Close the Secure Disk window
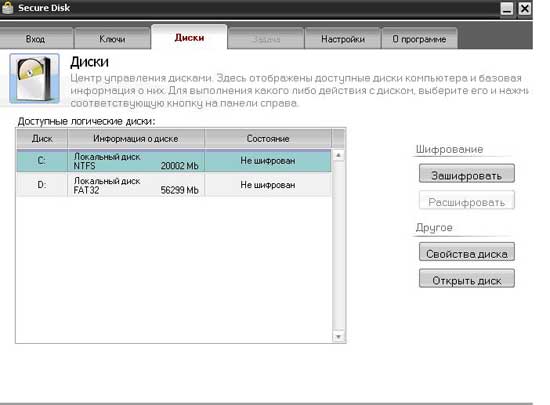This screenshot has height=405, width=550. 525,8
